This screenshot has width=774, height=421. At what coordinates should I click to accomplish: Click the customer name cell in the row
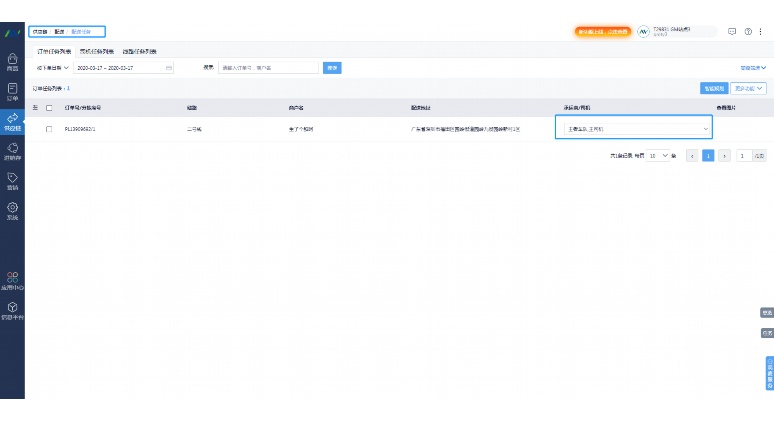(301, 129)
